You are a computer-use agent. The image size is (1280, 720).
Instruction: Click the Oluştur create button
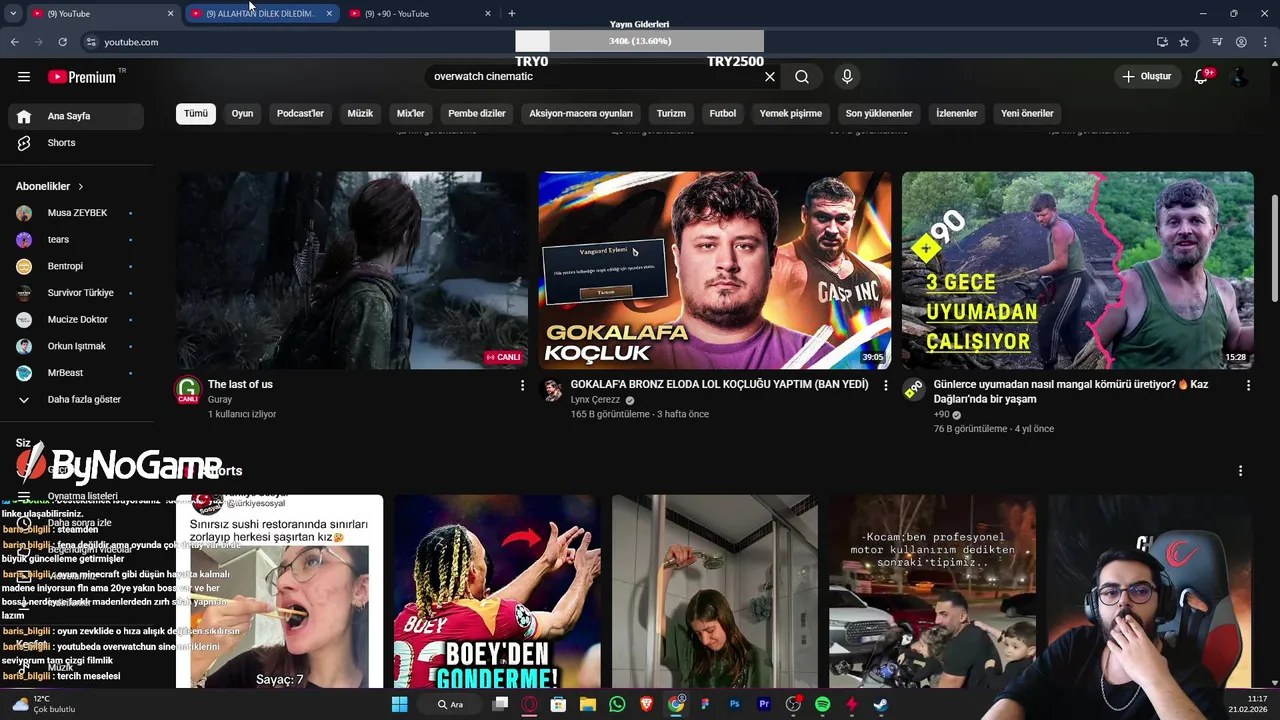tap(1146, 77)
